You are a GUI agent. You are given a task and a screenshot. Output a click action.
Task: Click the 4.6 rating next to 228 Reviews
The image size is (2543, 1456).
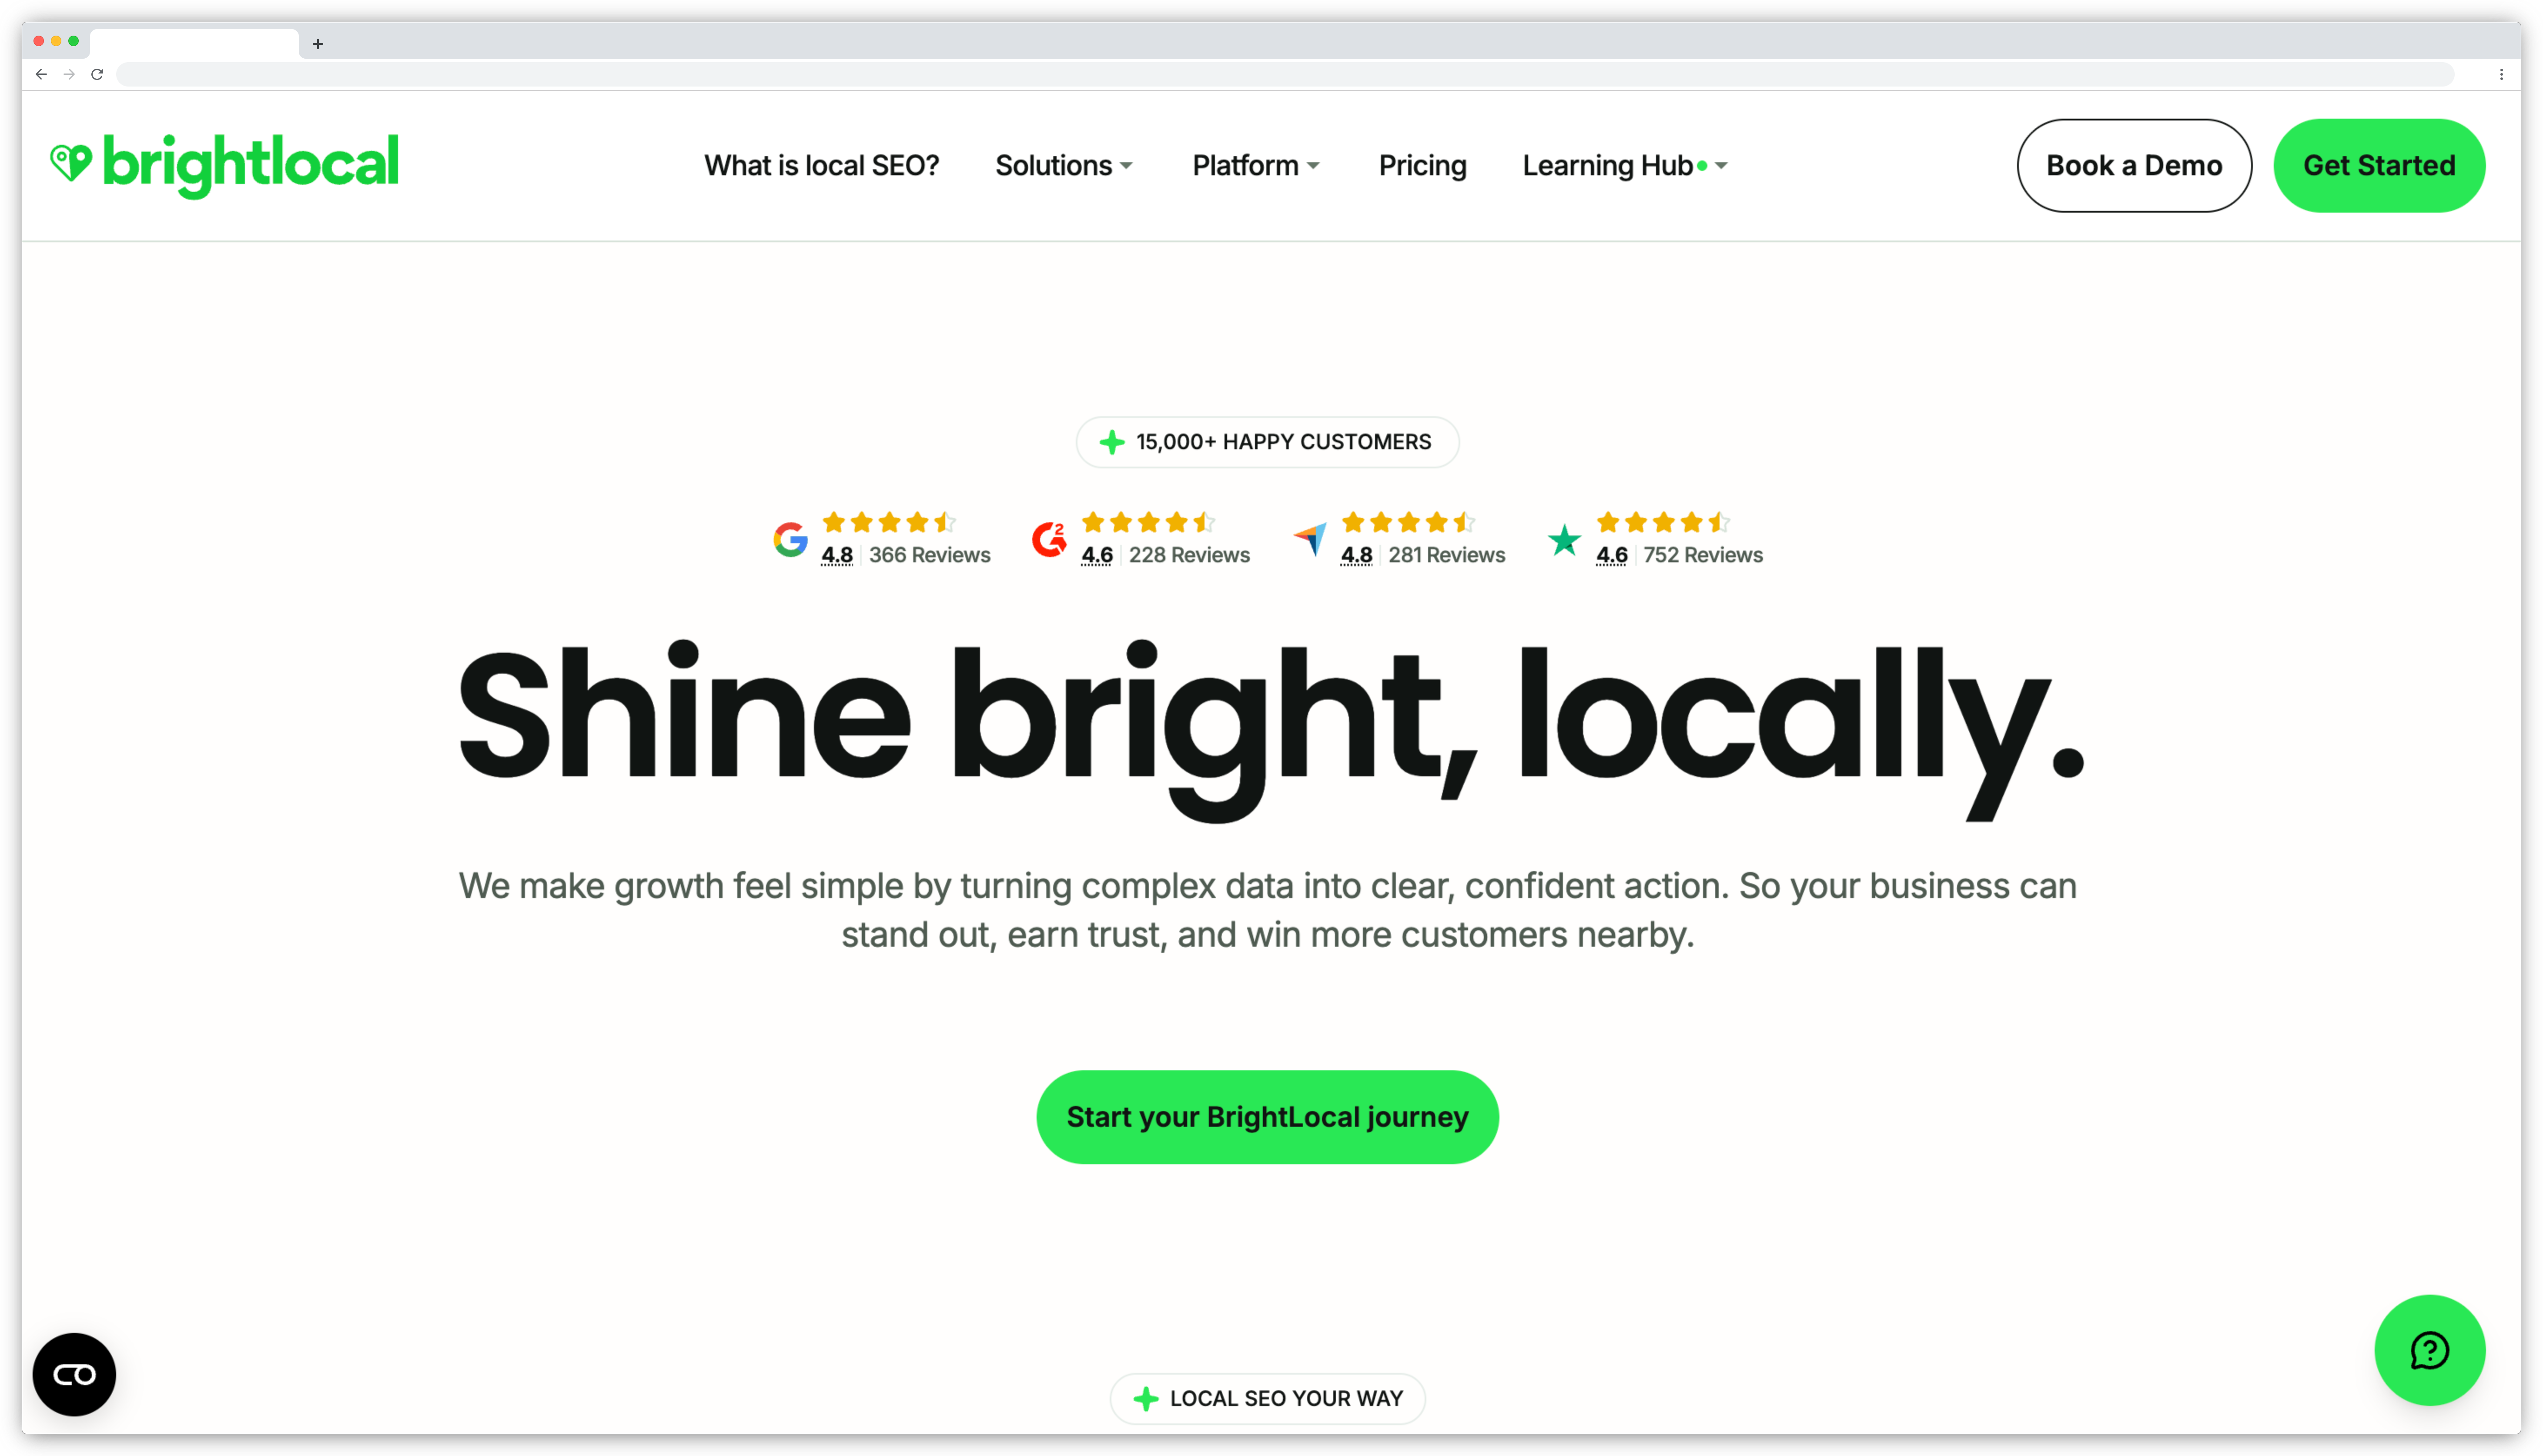1096,555
